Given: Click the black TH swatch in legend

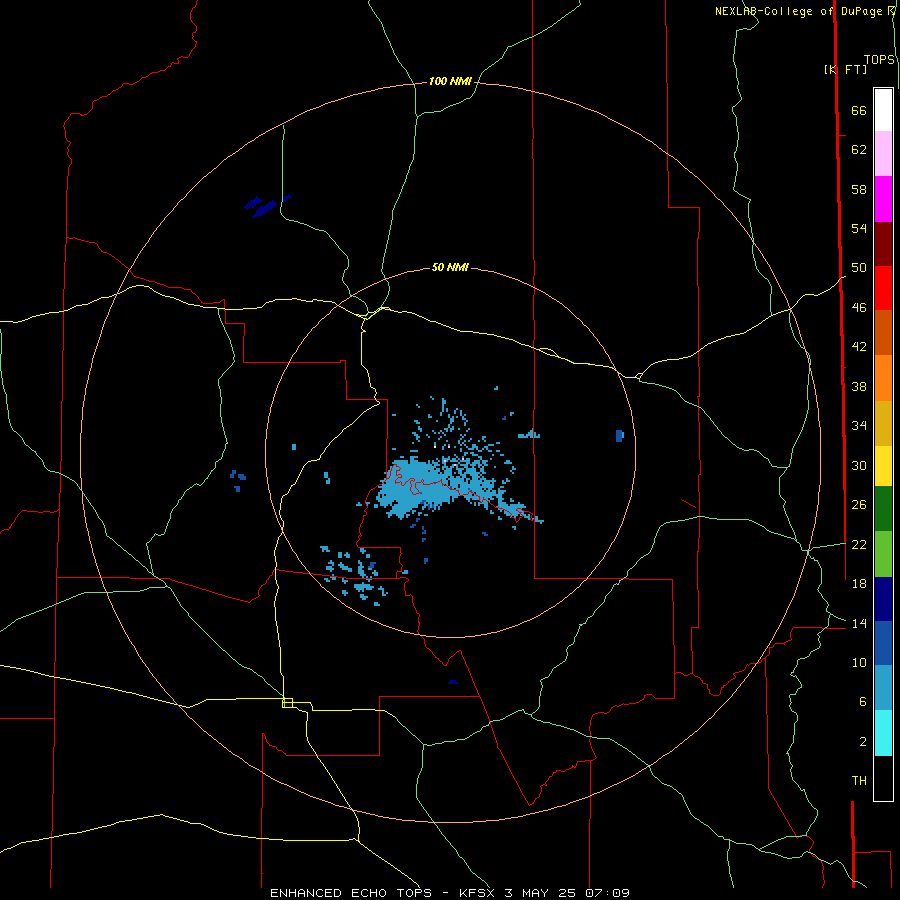Looking at the screenshot, I should click(883, 778).
